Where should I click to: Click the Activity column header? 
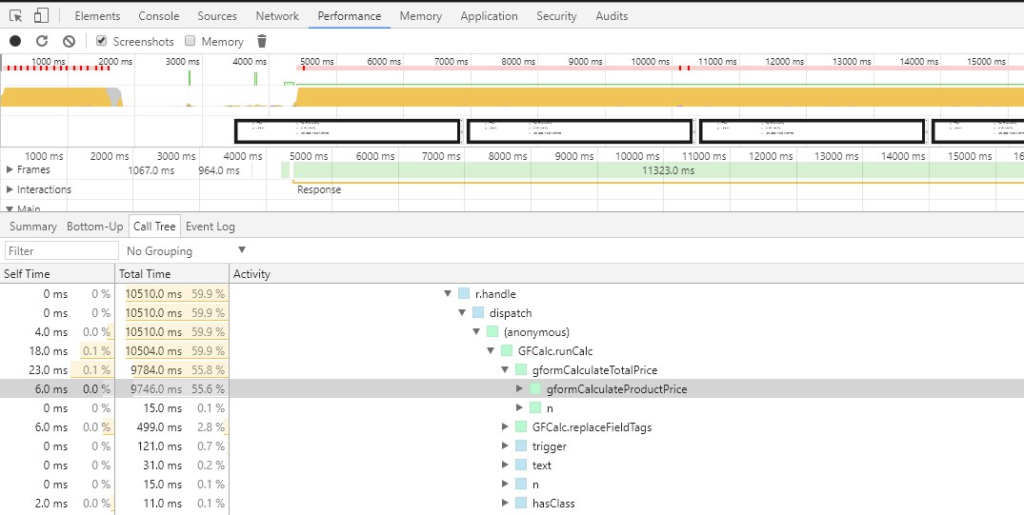[627, 274]
